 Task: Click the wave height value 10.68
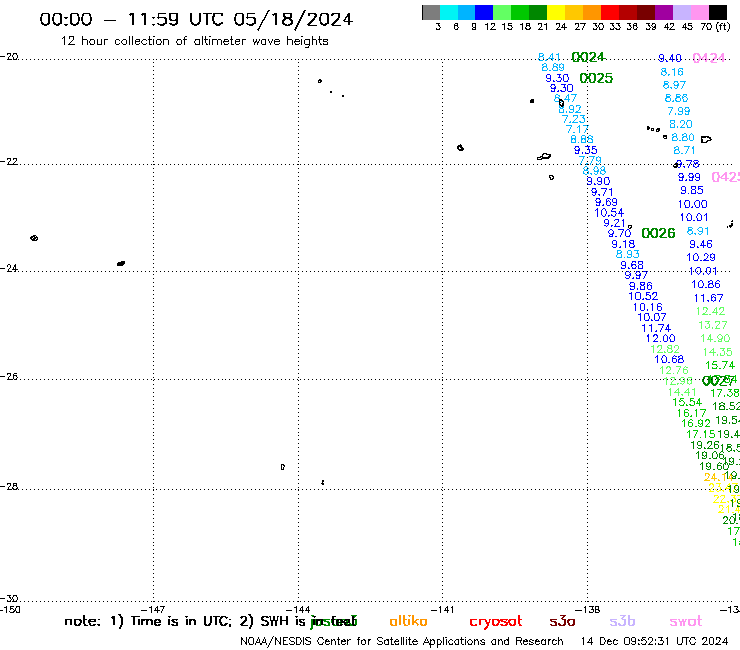coord(669,359)
